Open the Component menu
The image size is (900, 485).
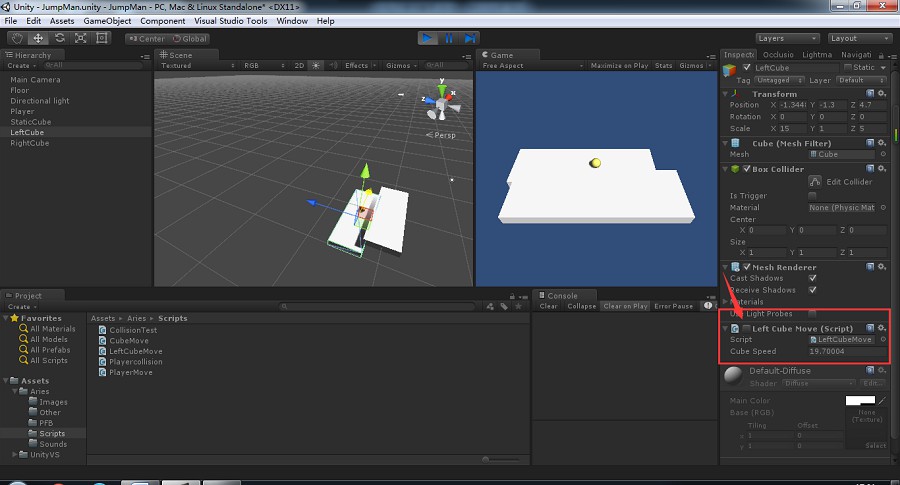[x=162, y=21]
